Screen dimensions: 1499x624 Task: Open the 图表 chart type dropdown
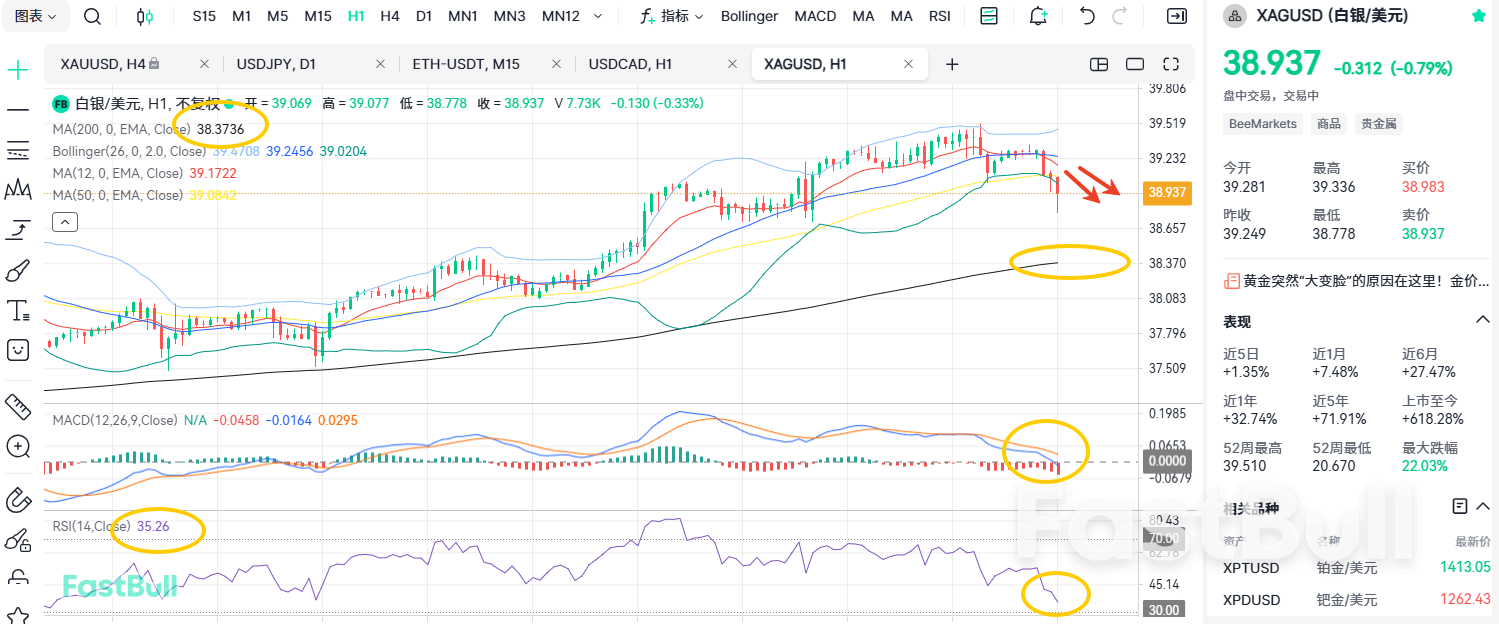pos(35,16)
